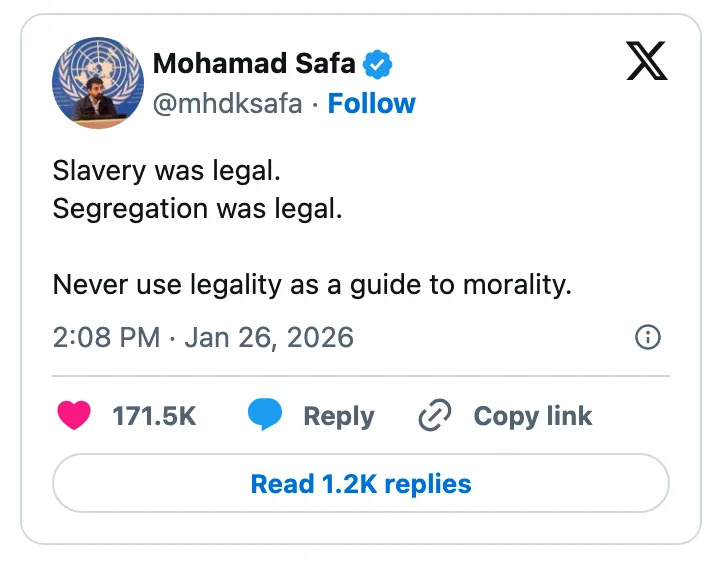Click the 171.5K likes count
The height and width of the screenshot is (562, 722).
coord(154,416)
